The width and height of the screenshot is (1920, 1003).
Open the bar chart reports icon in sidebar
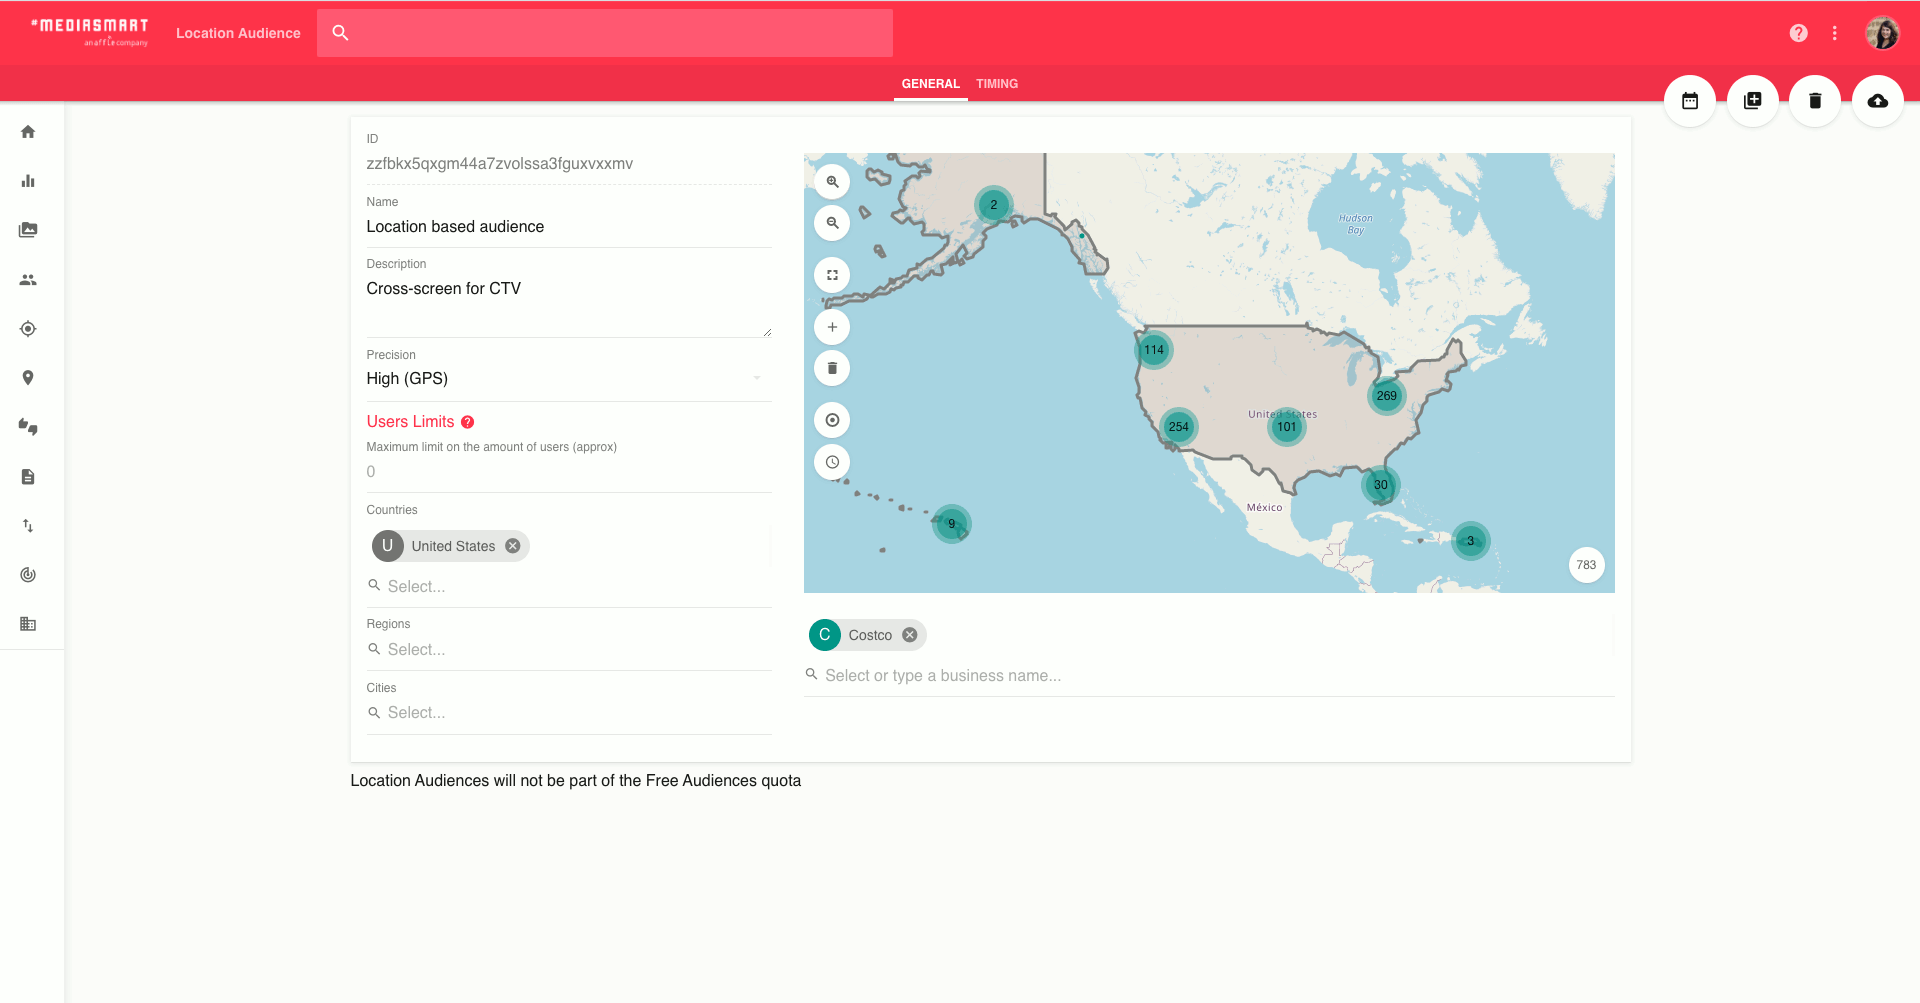28,181
